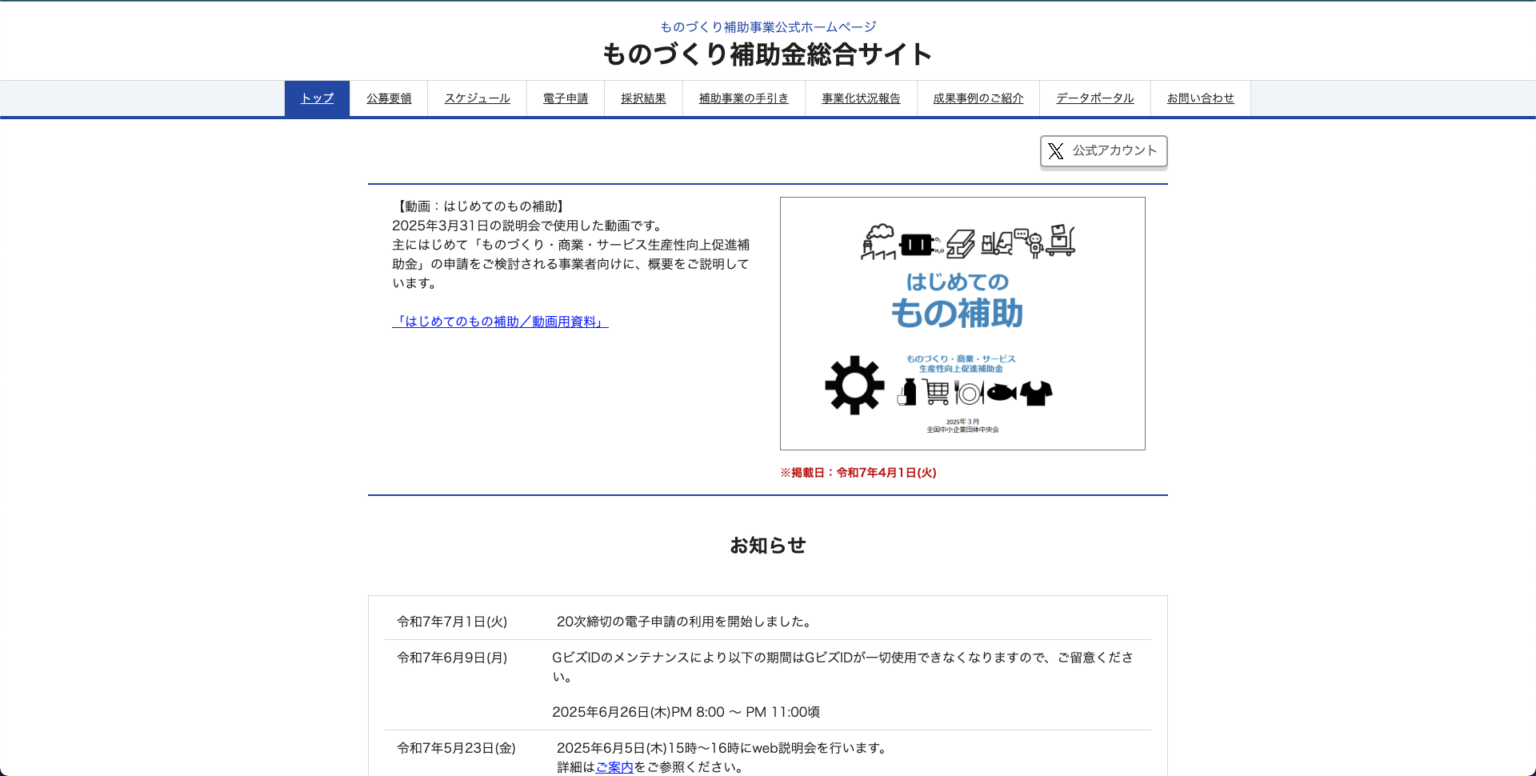Viewport: 1536px width, 776px height.
Task: Switch to the 公募要領 tab
Action: 388,98
